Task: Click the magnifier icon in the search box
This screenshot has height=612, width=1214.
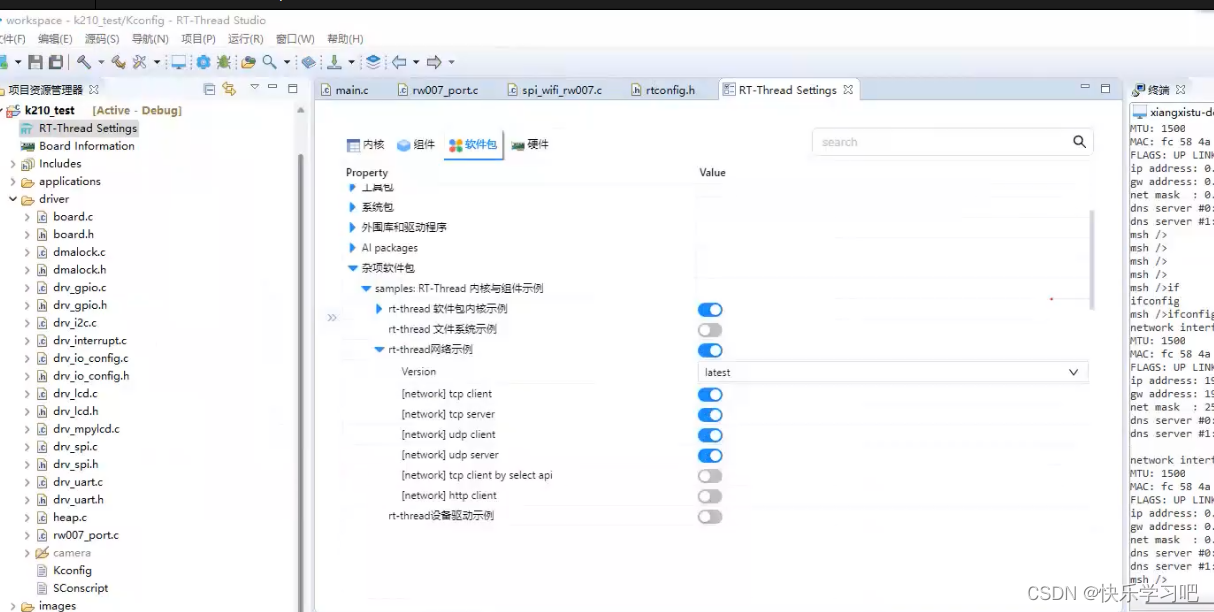Action: coord(1079,142)
